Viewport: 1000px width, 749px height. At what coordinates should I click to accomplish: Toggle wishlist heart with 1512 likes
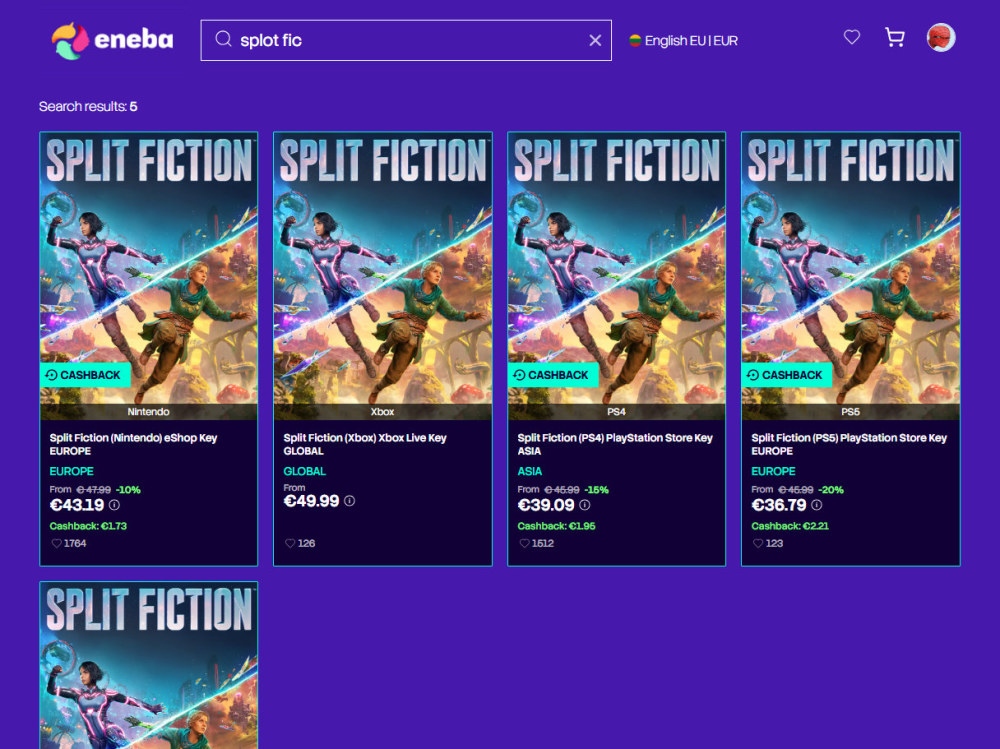click(524, 544)
